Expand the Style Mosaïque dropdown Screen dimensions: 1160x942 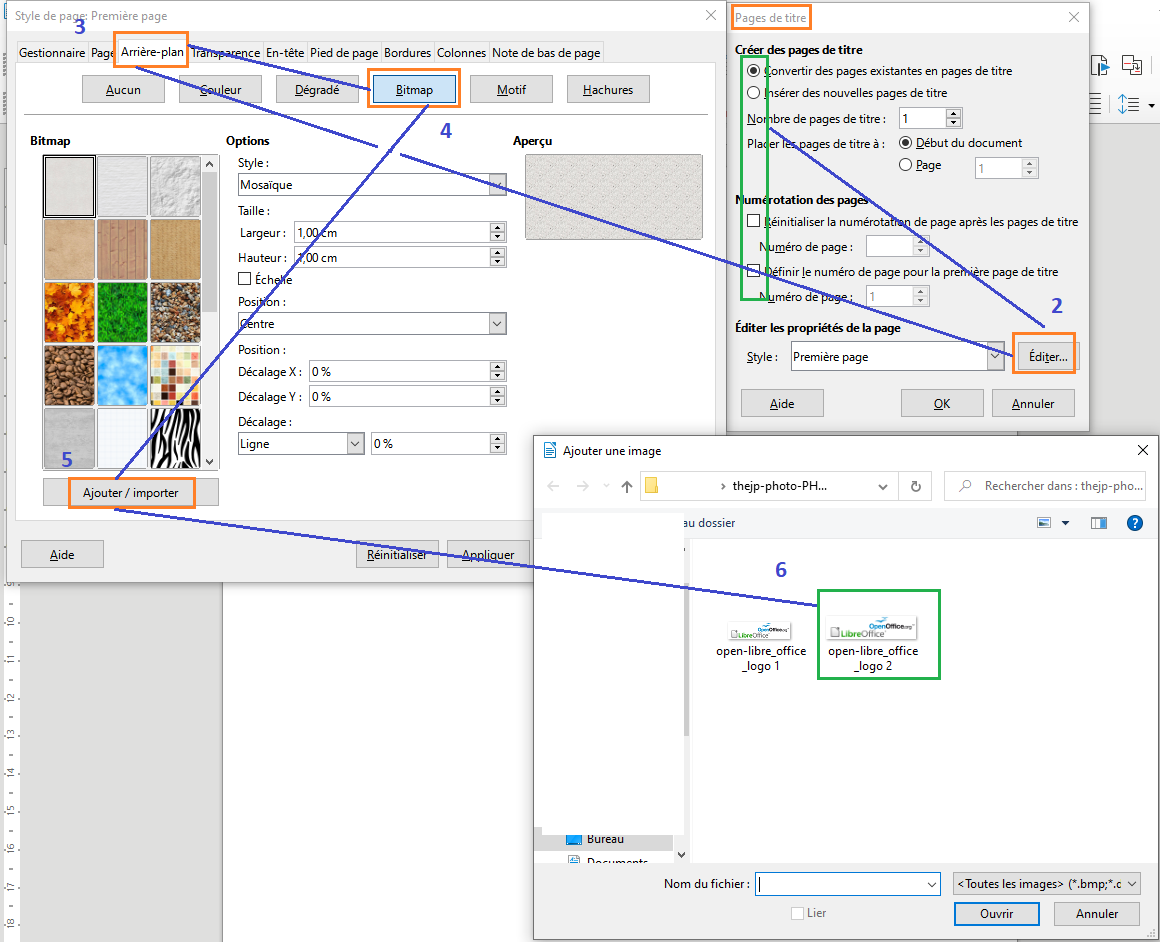tap(497, 184)
